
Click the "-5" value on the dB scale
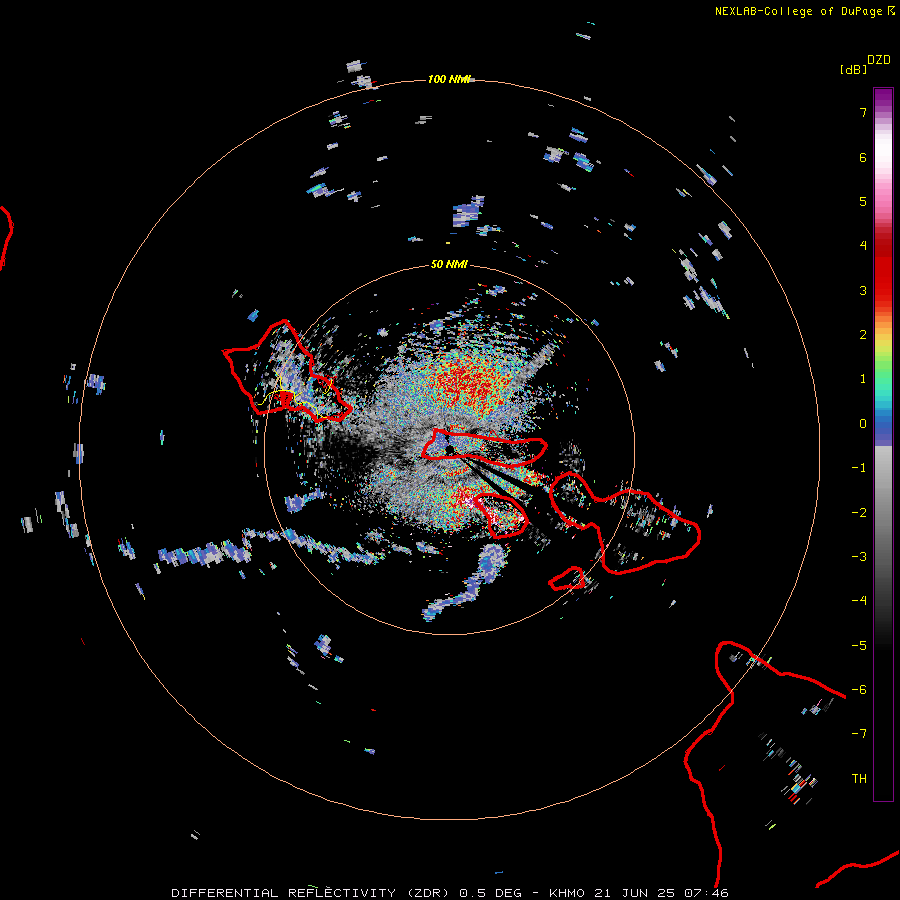[x=859, y=646]
